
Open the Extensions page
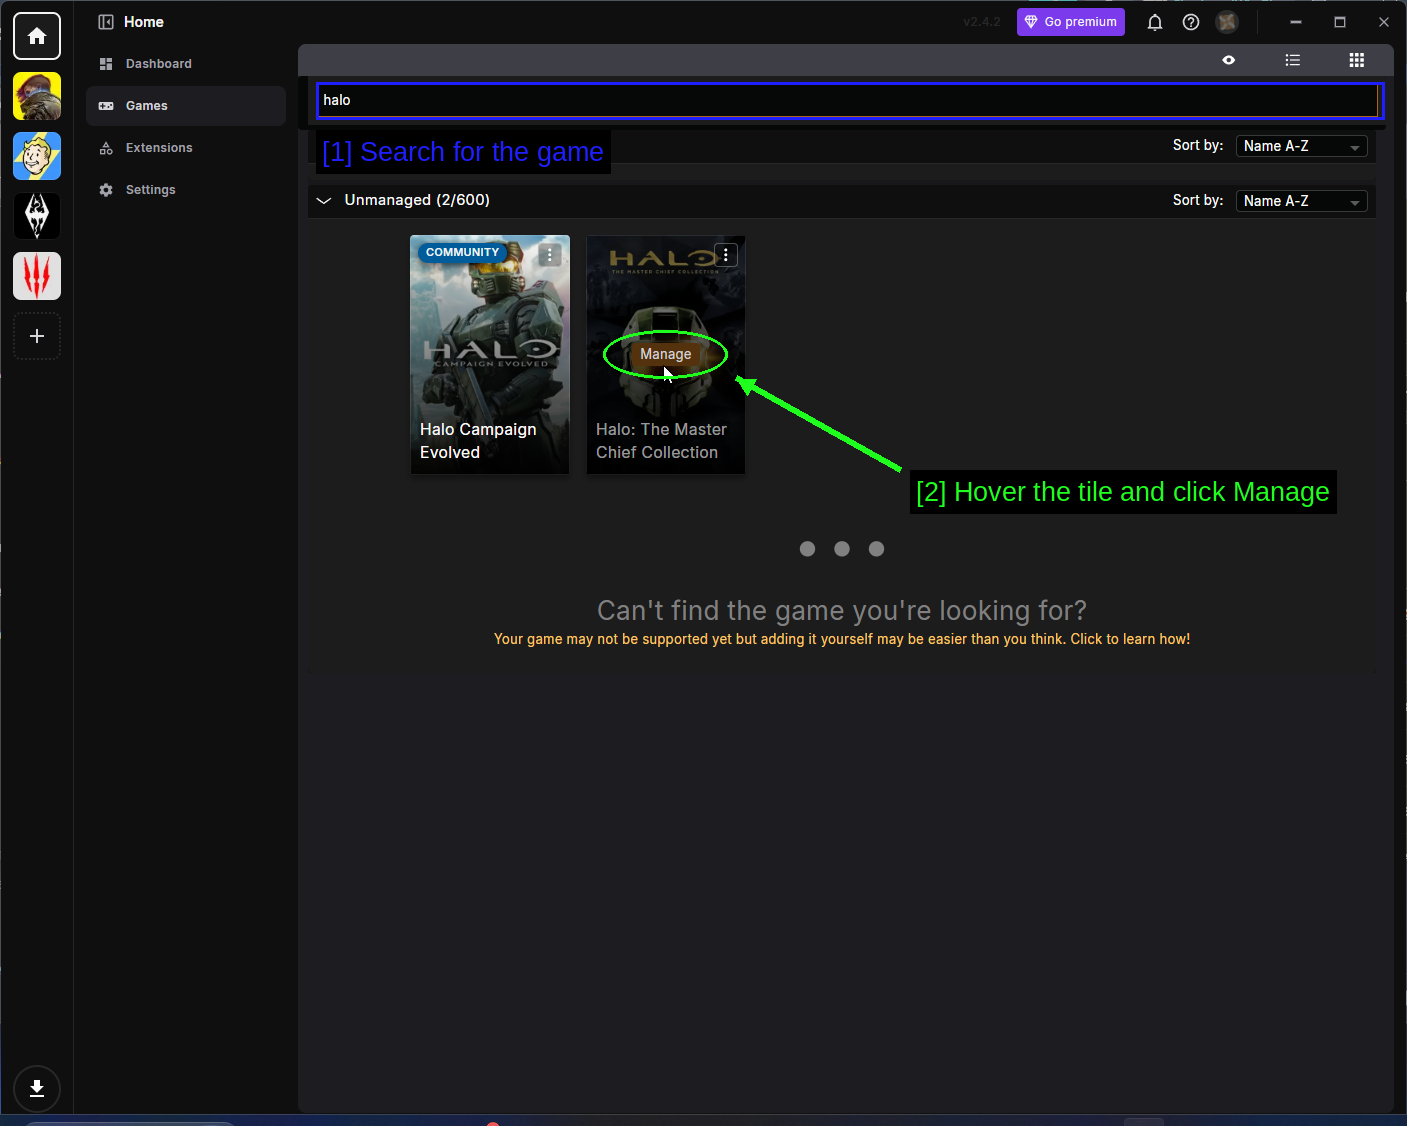pyautogui.click(x=186, y=148)
